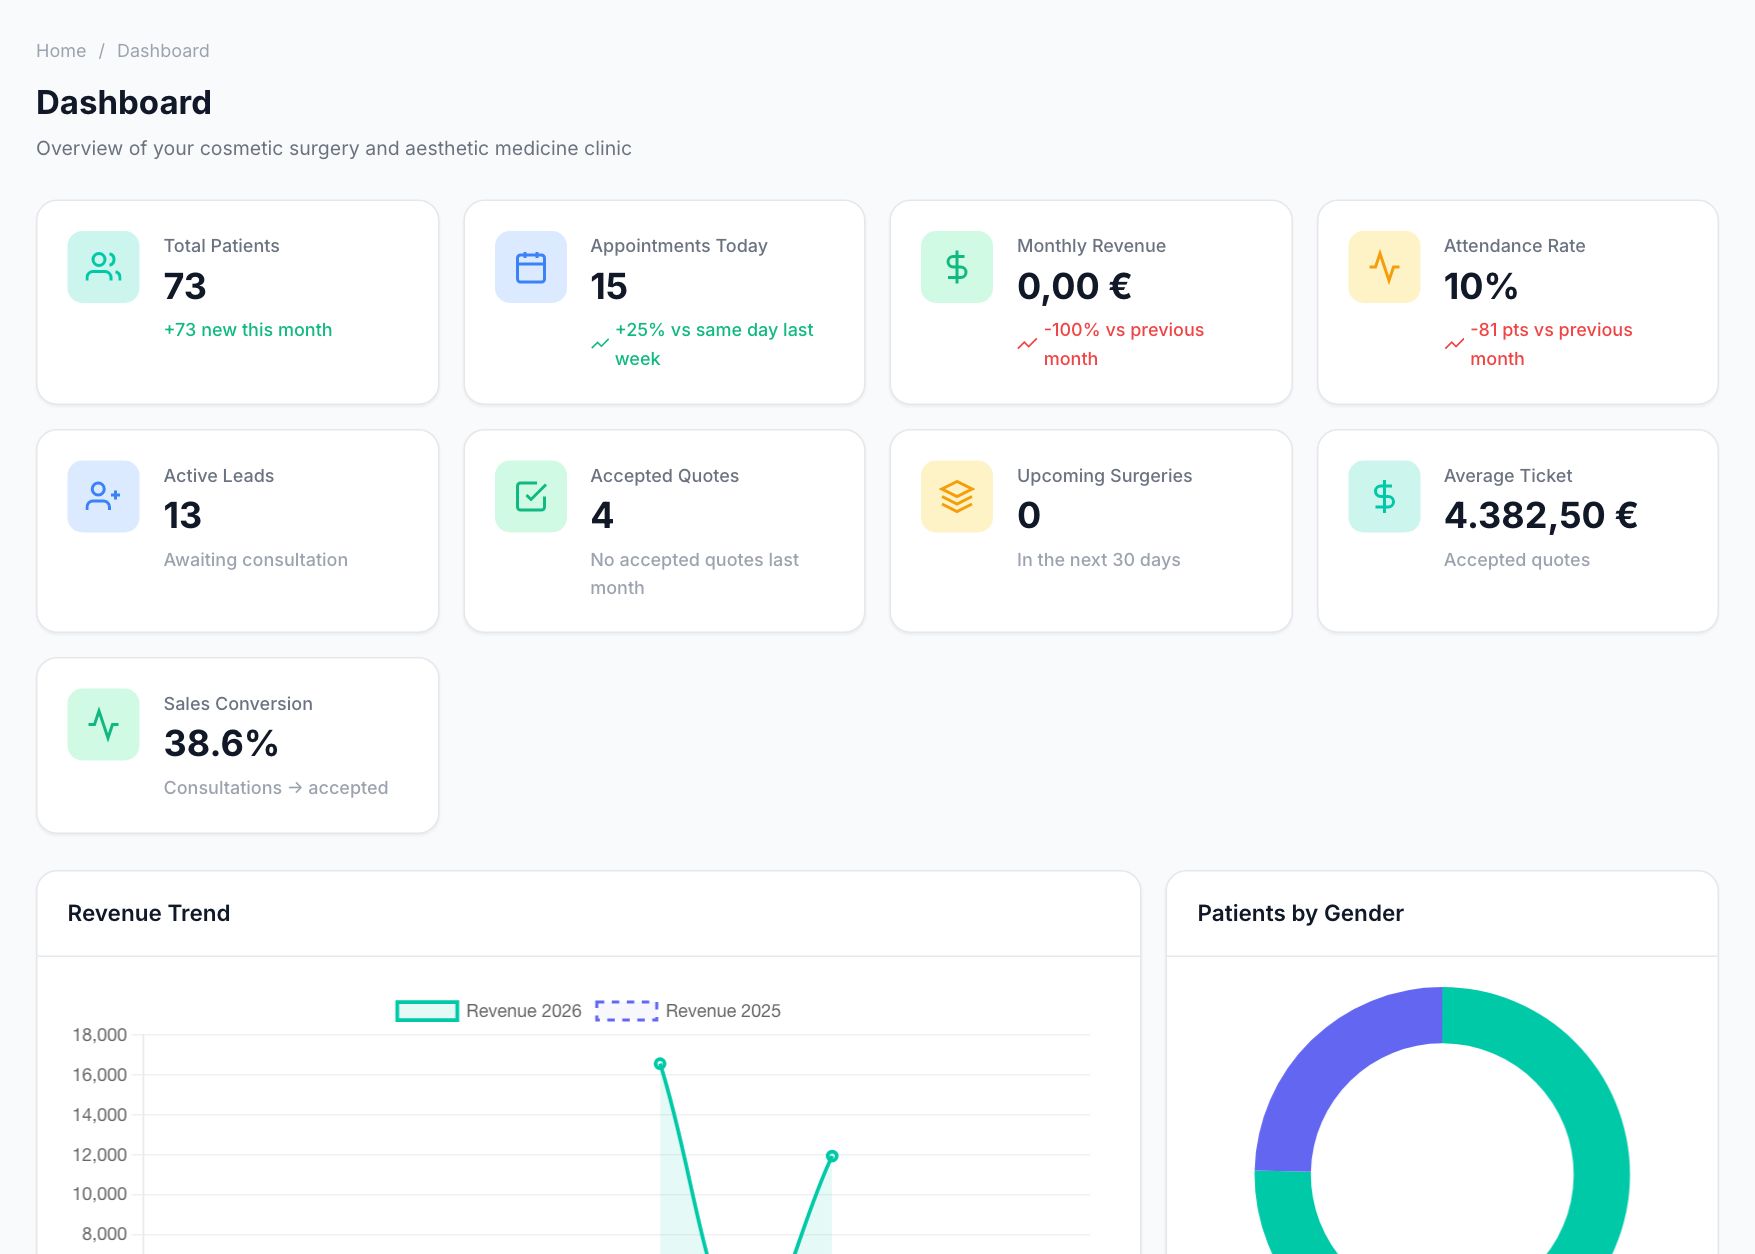
Task: Click the '4.382,50 €' Average Ticket value
Action: click(x=1541, y=516)
